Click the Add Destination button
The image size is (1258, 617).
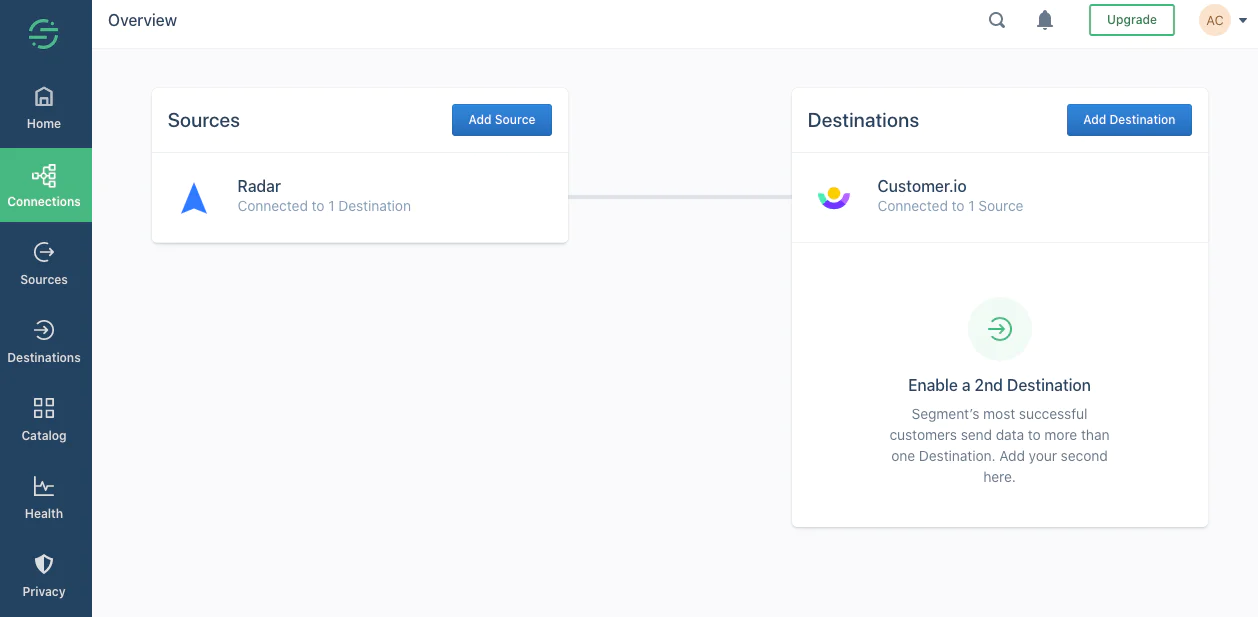1129,119
